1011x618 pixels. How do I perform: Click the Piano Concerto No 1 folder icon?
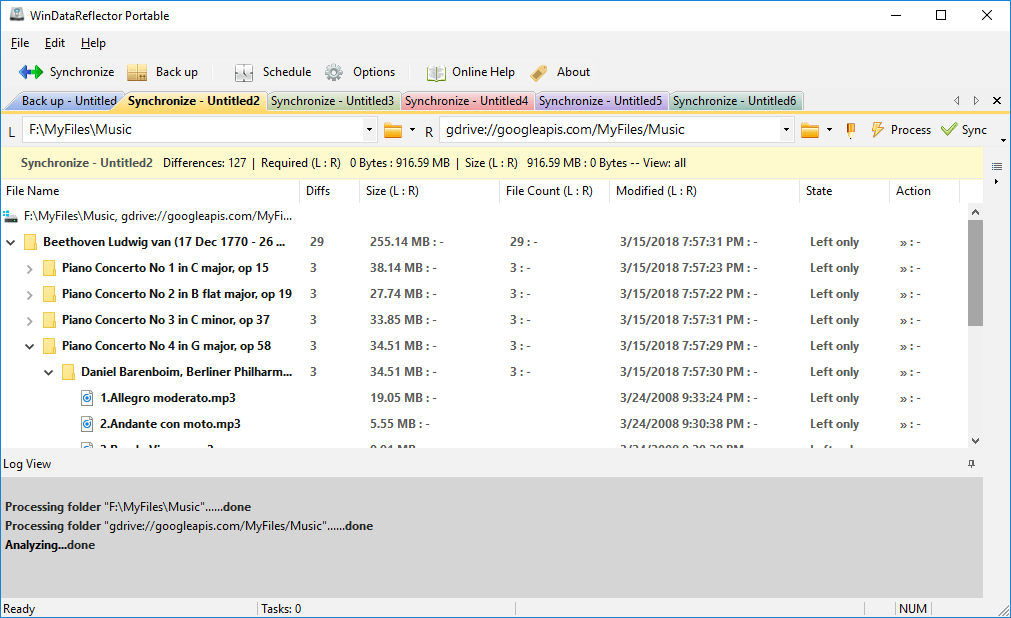point(49,268)
